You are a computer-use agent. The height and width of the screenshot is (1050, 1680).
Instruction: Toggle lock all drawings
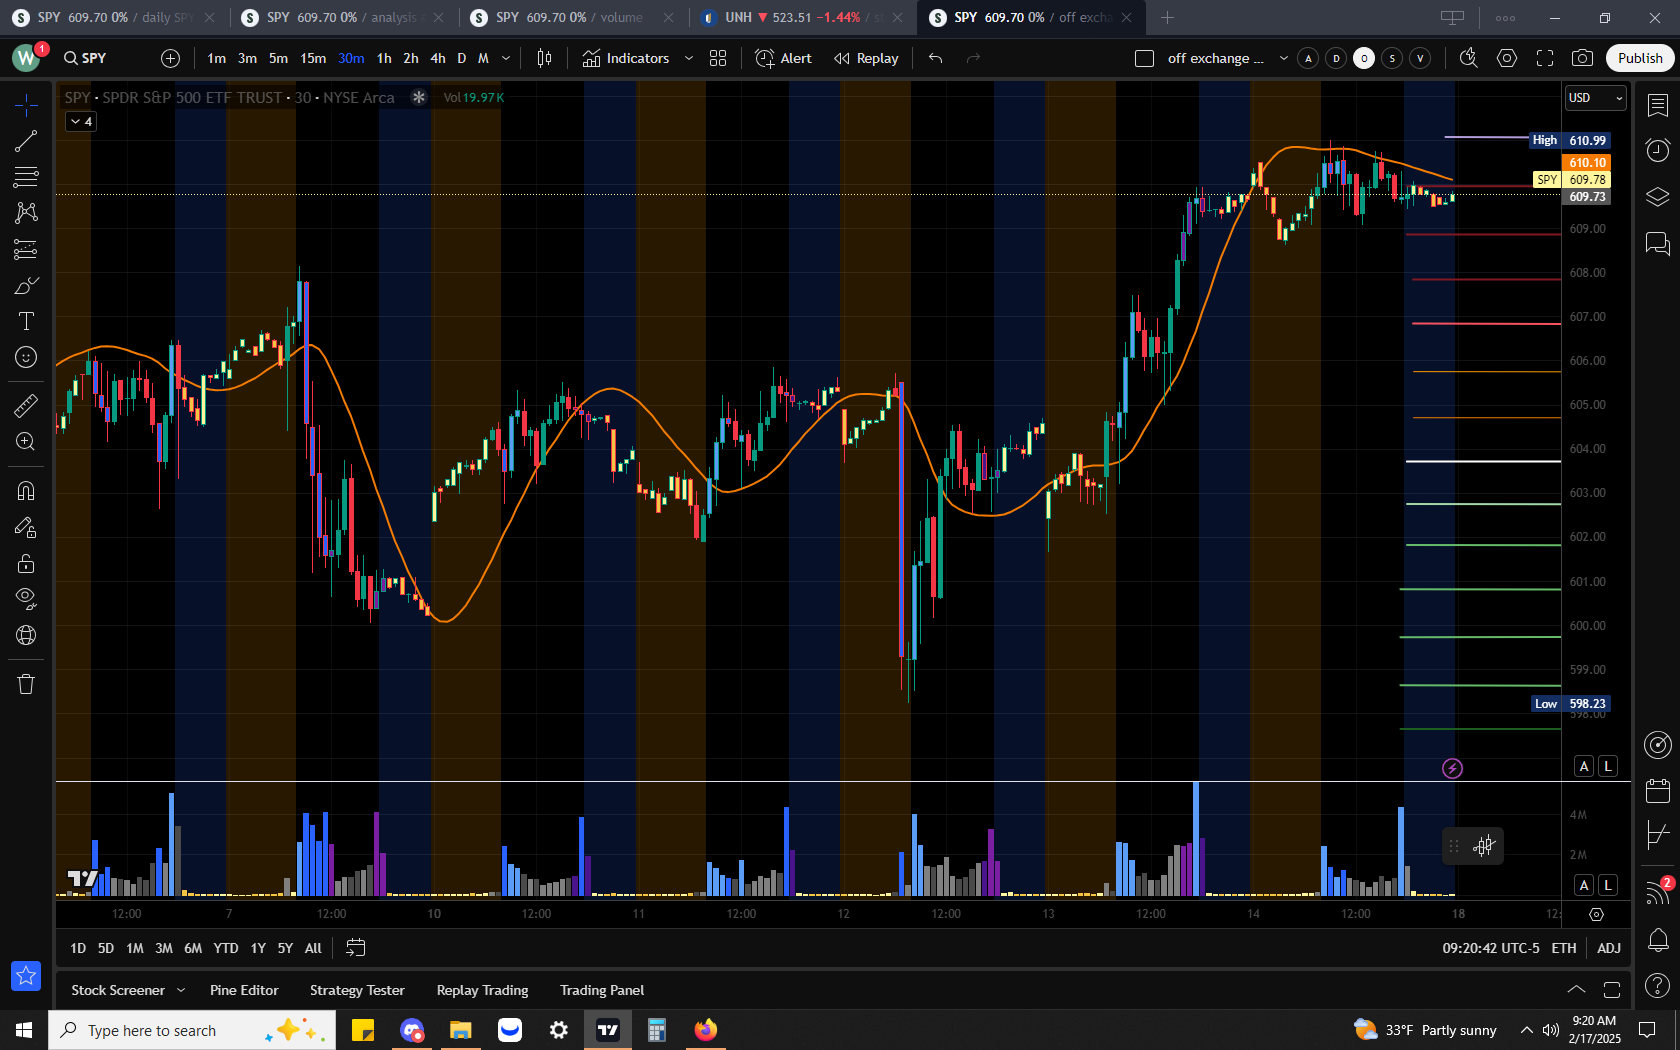26,563
